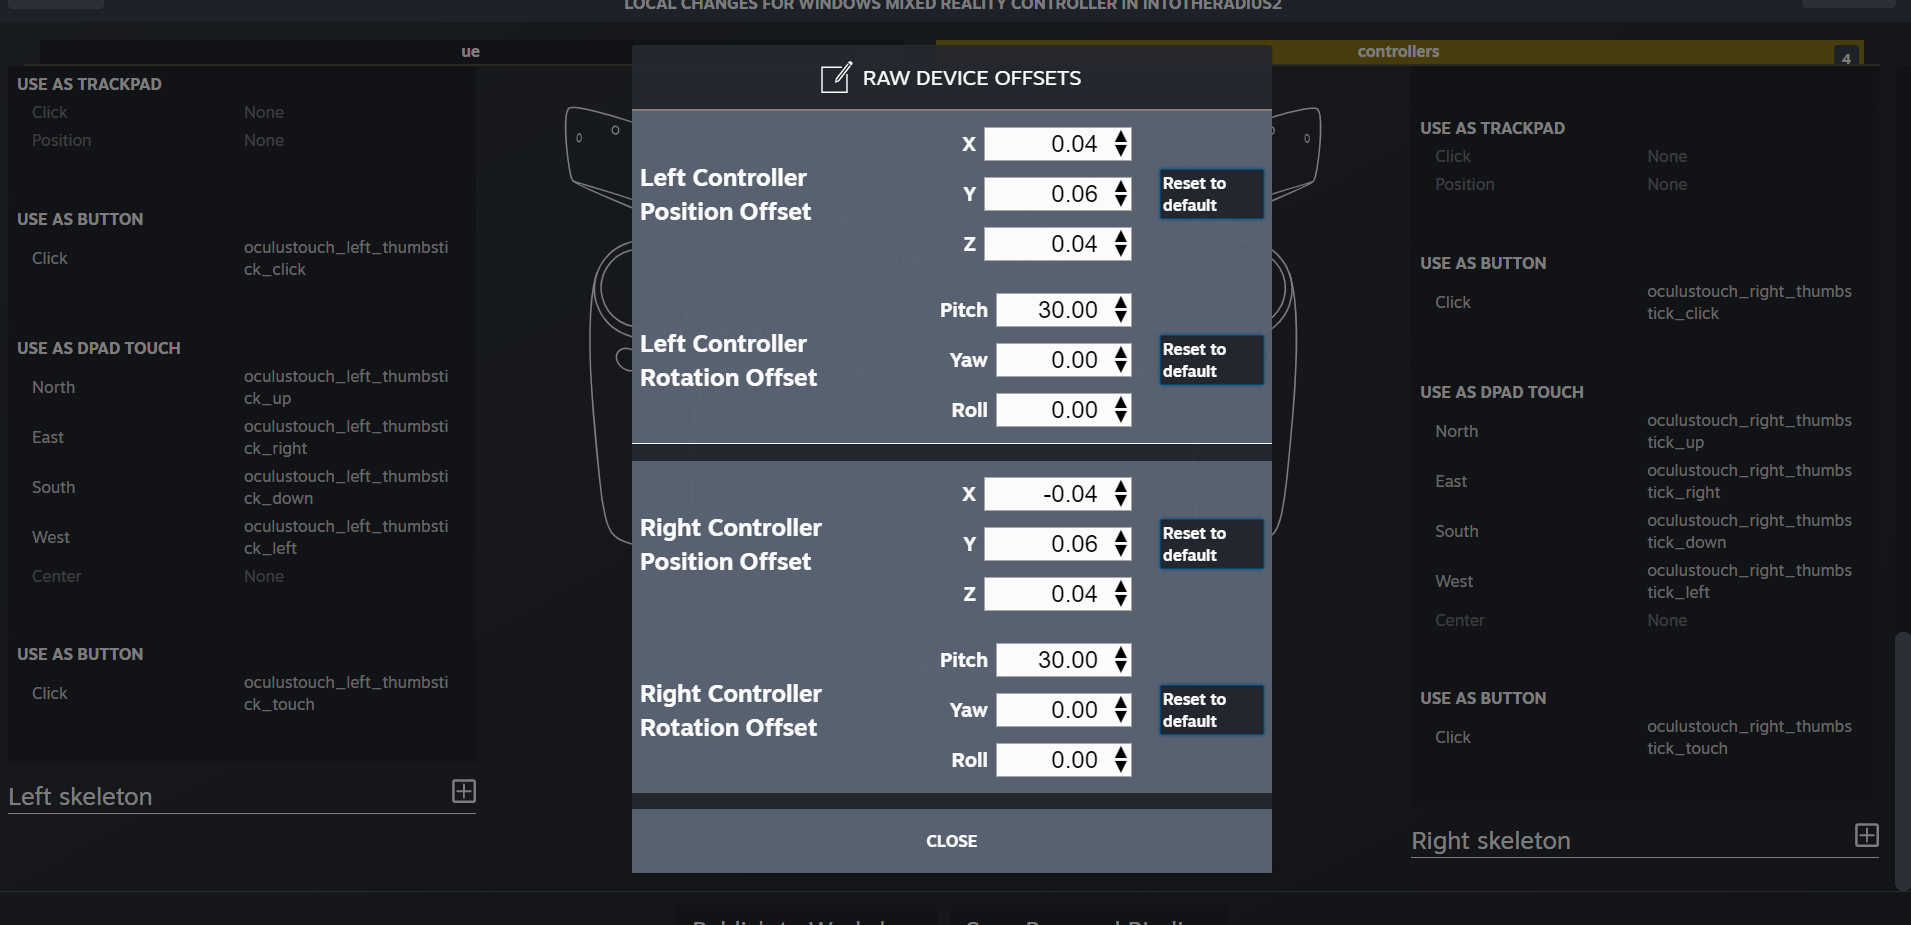Close the Raw Device Offsets dialog
The image size is (1911, 925).
951,841
